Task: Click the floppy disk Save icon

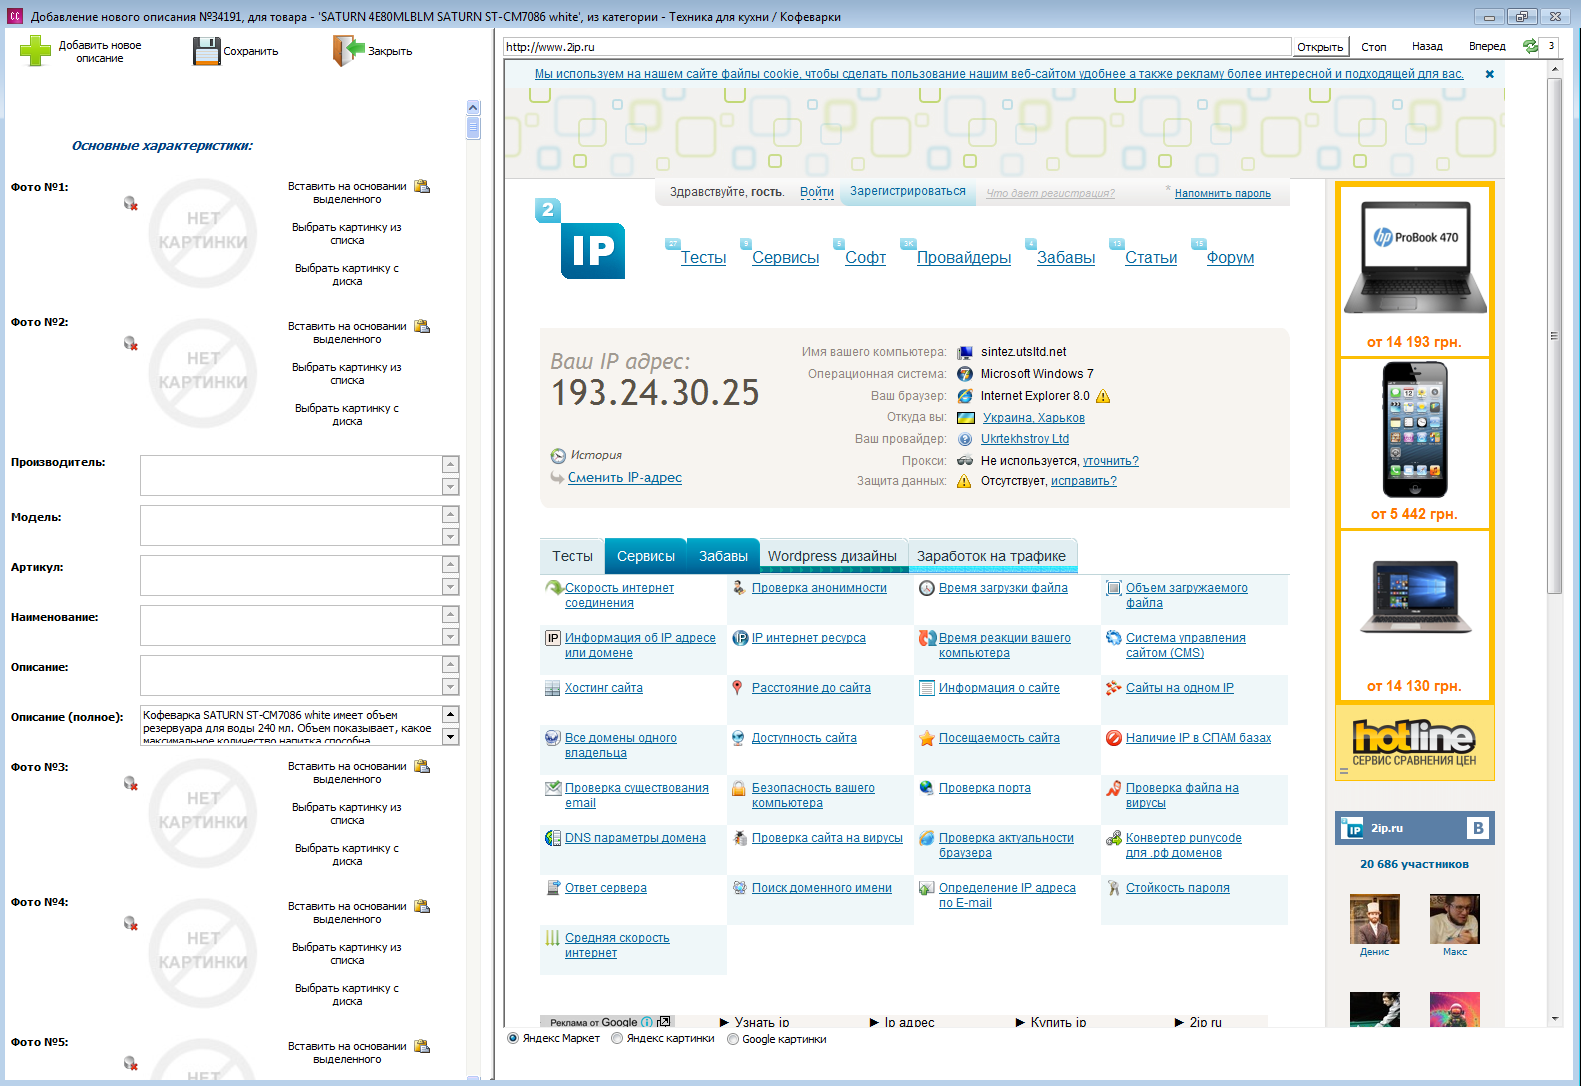Action: [206, 51]
